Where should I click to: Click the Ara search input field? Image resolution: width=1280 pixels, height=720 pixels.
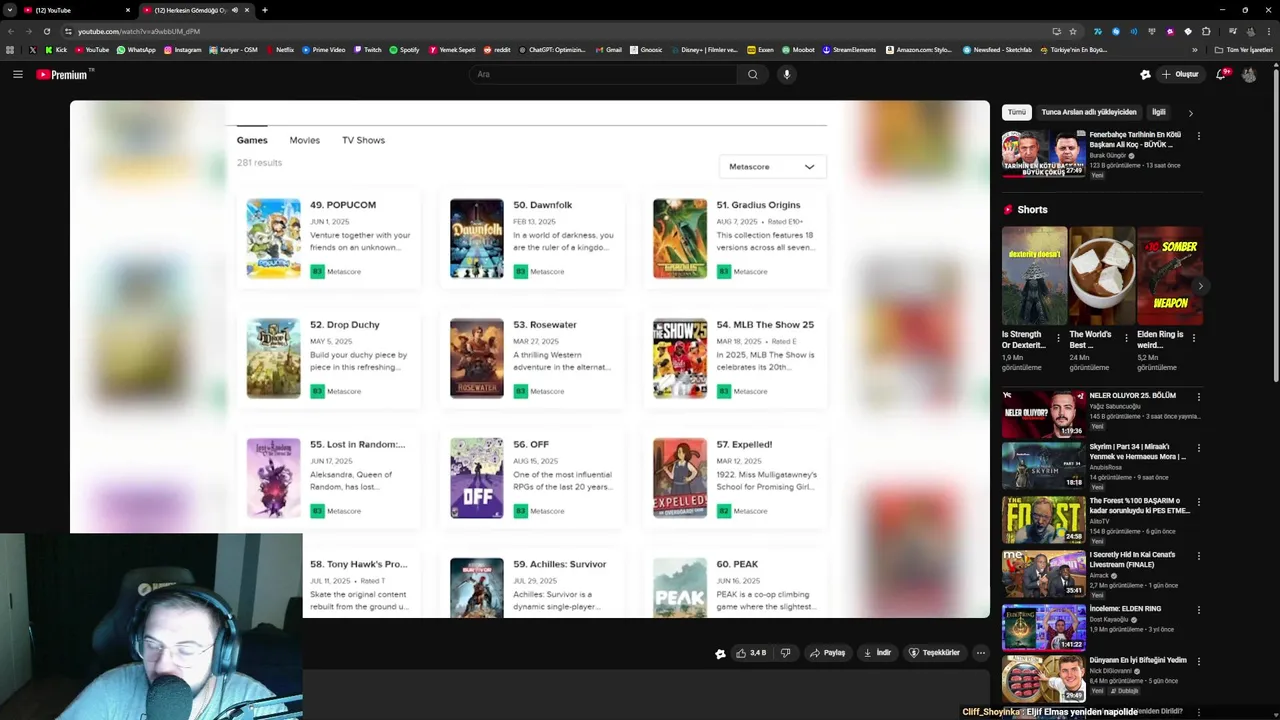click(x=603, y=74)
